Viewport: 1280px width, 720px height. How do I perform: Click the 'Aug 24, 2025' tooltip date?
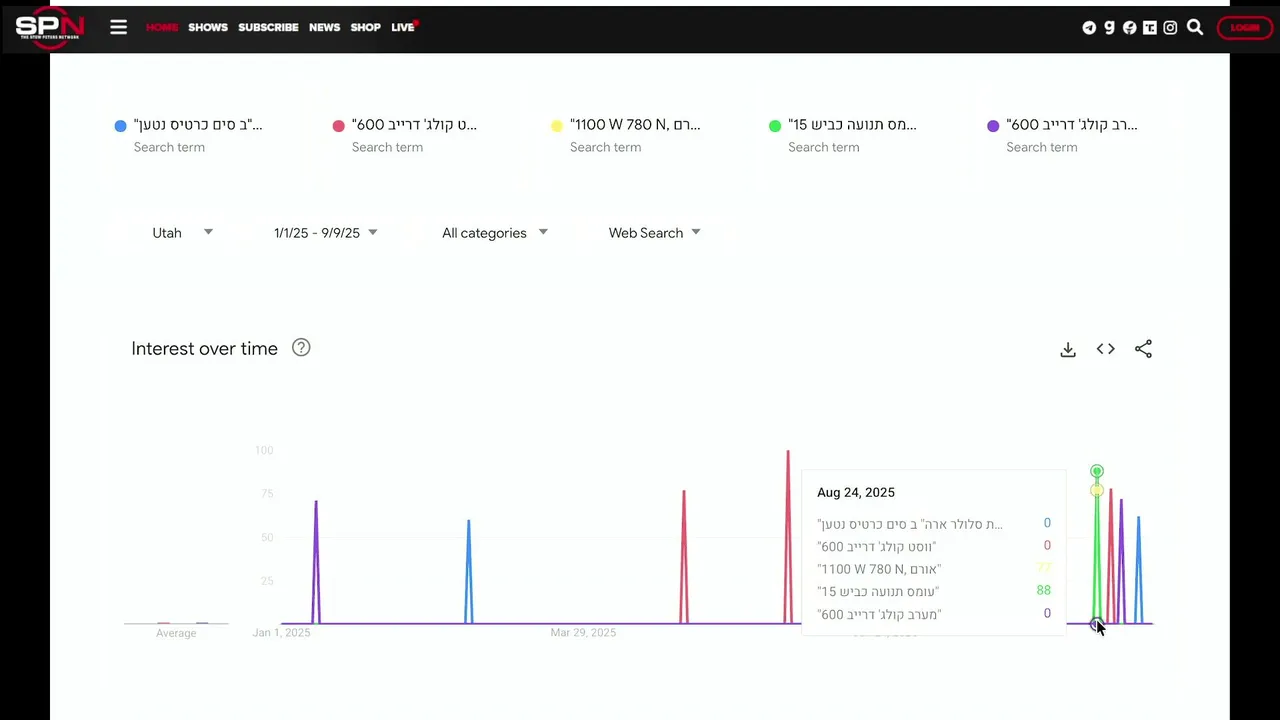856,492
